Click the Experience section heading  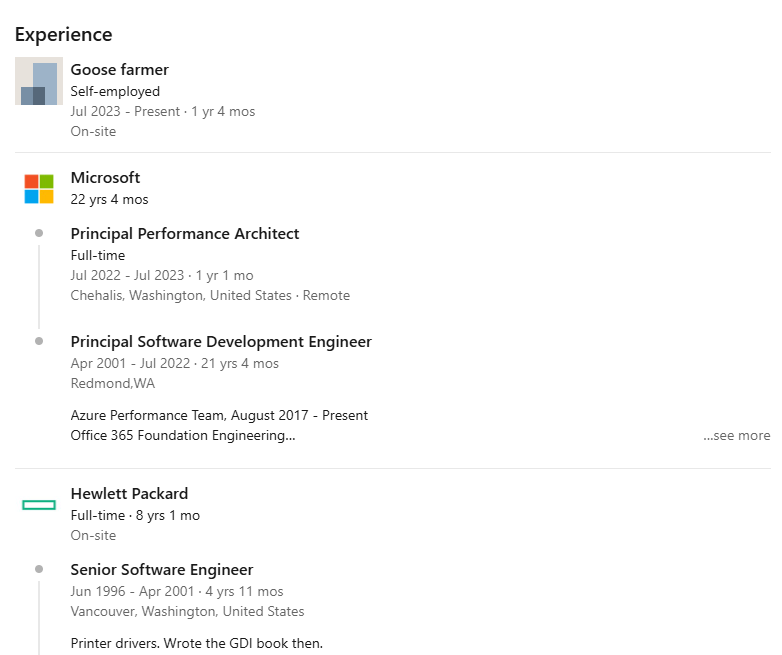click(63, 35)
